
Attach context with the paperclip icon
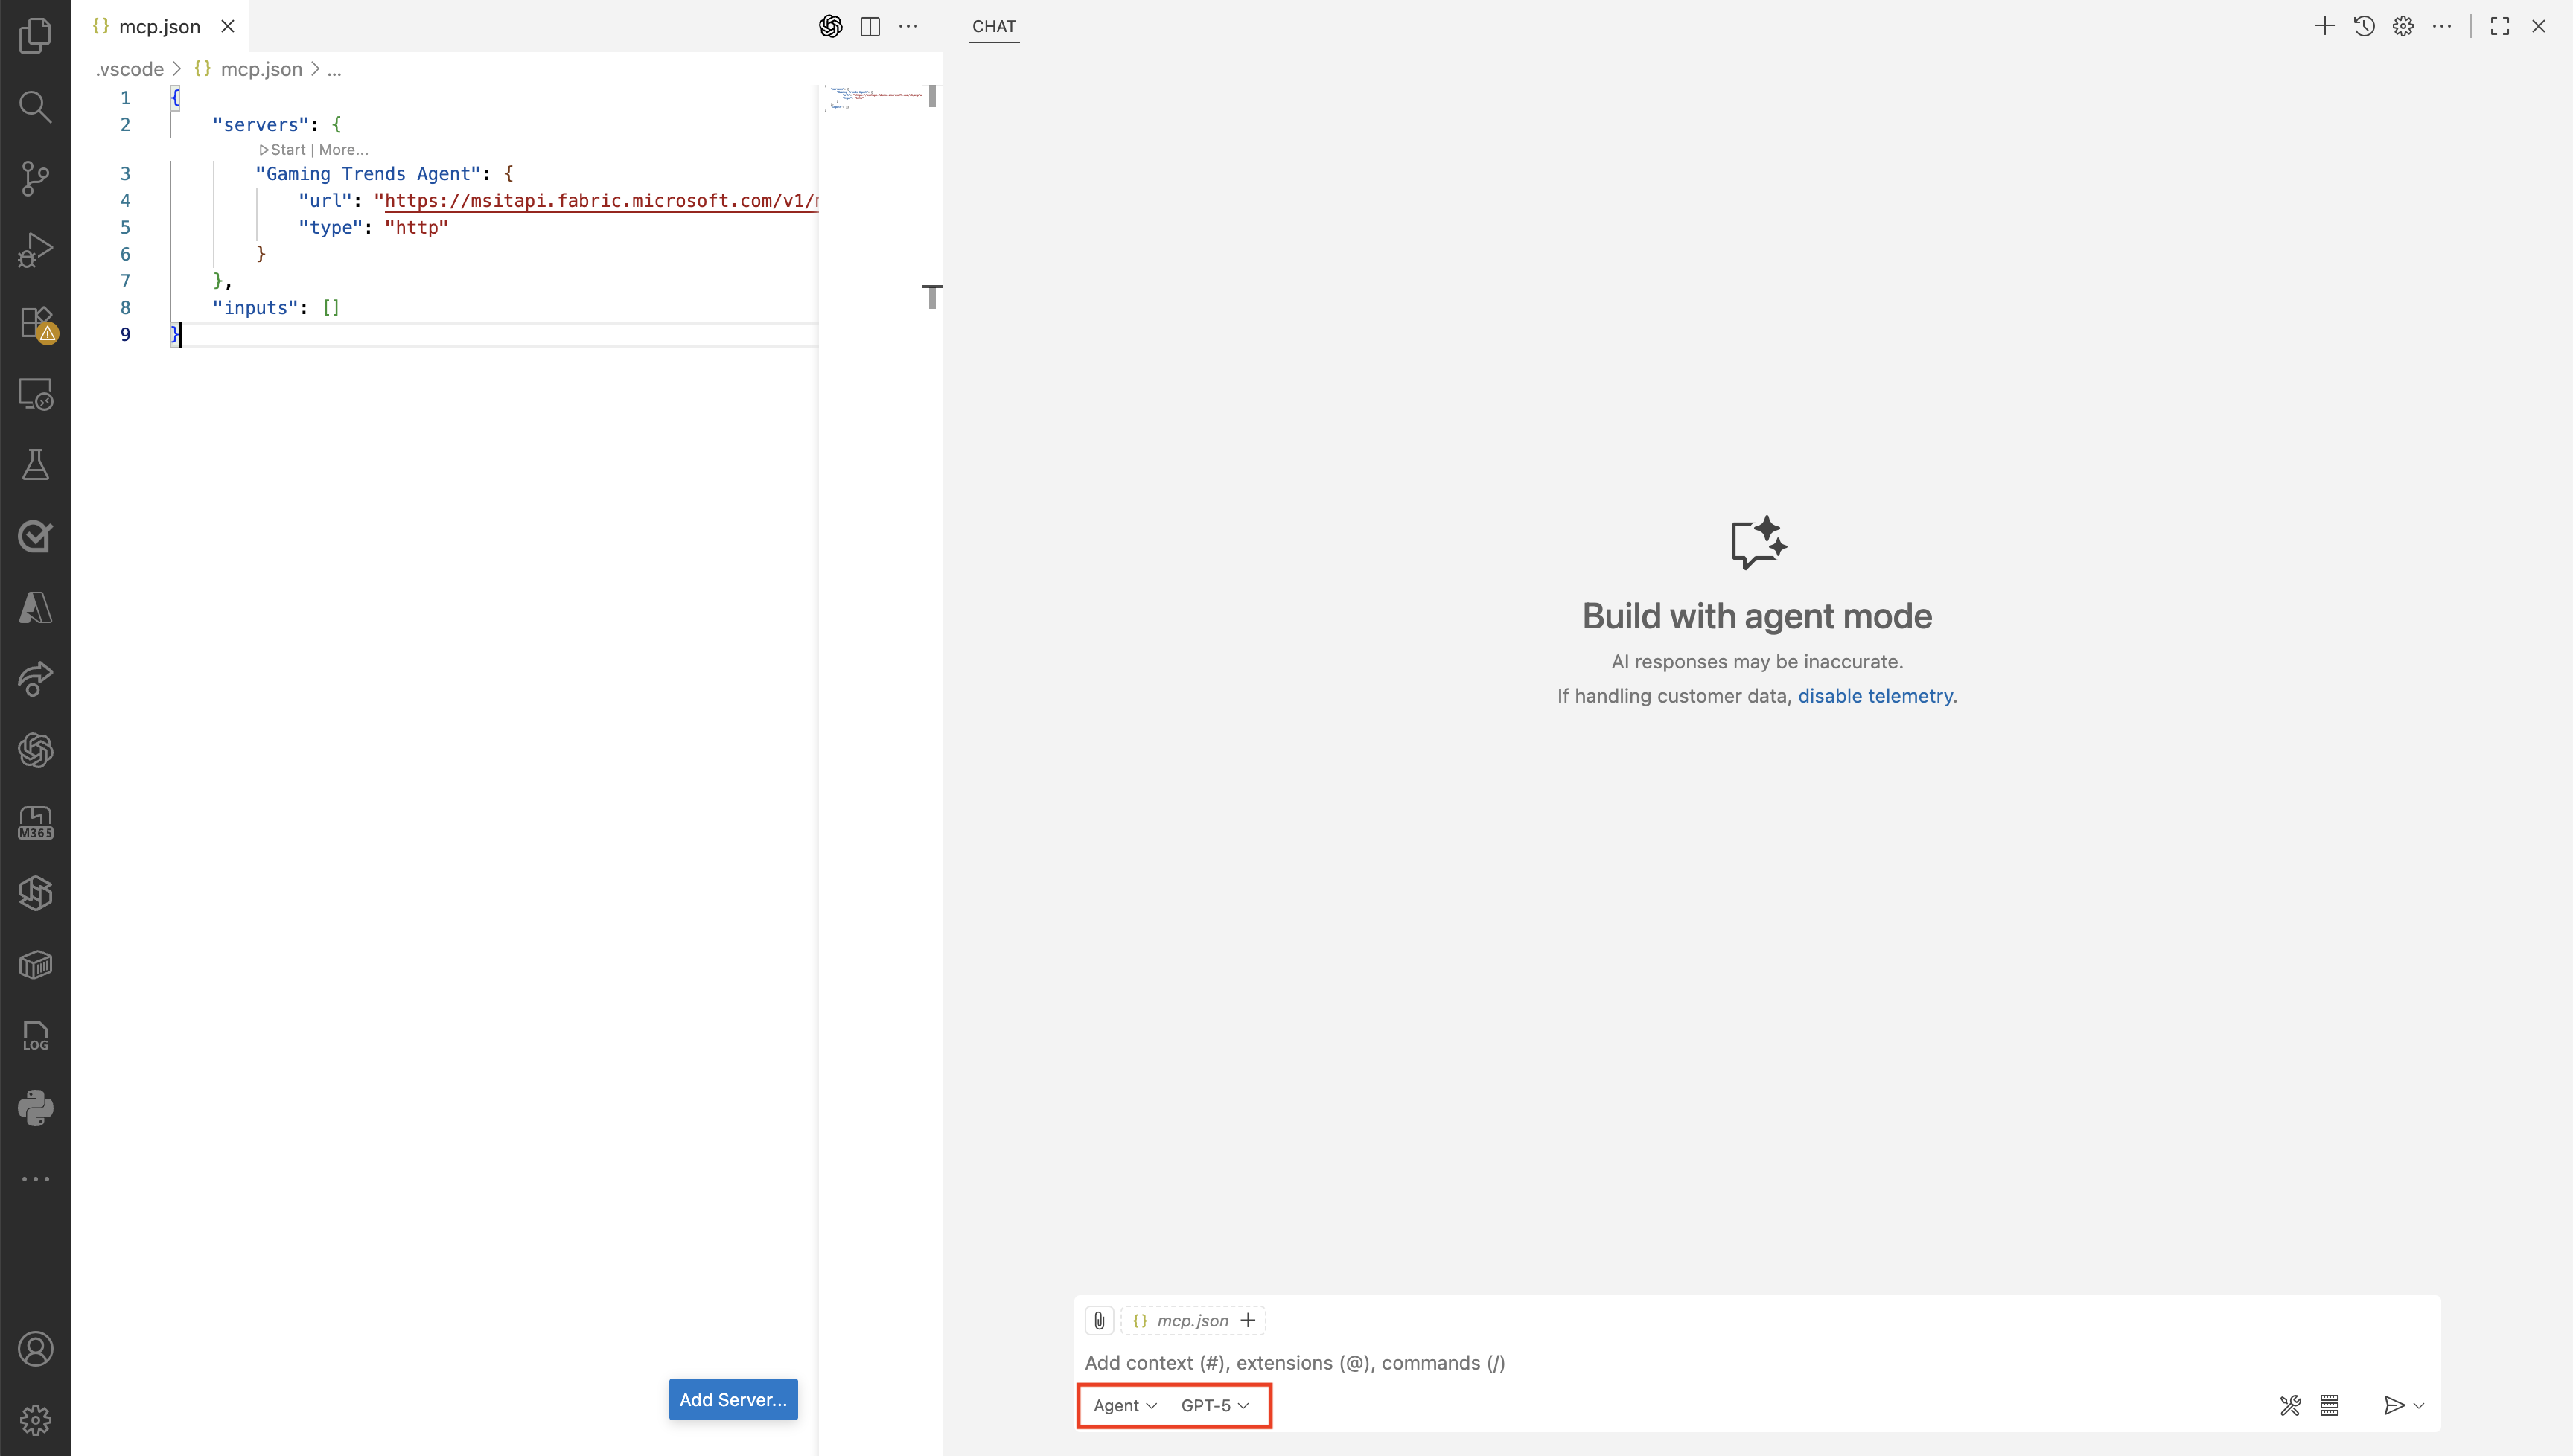pos(1099,1320)
